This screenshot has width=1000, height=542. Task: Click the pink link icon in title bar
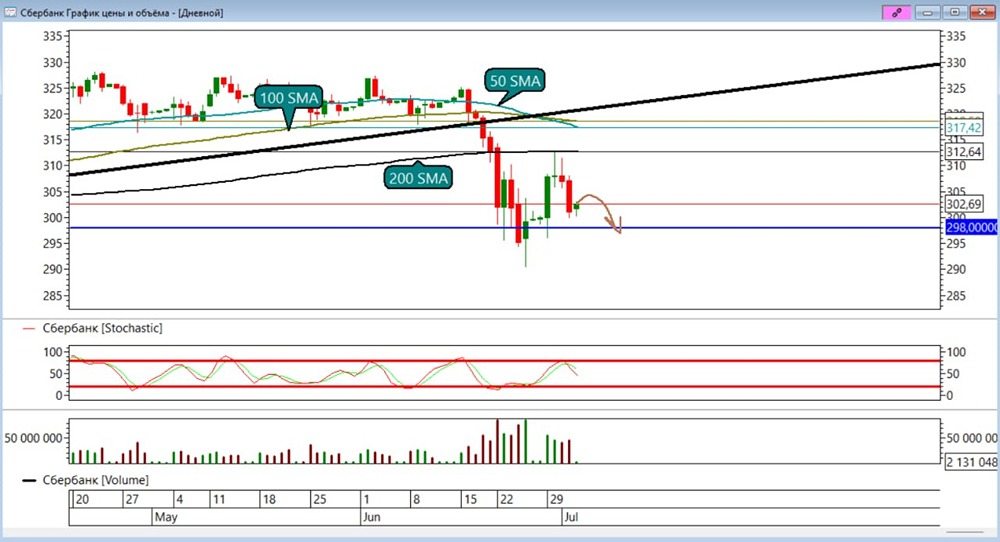tap(897, 12)
